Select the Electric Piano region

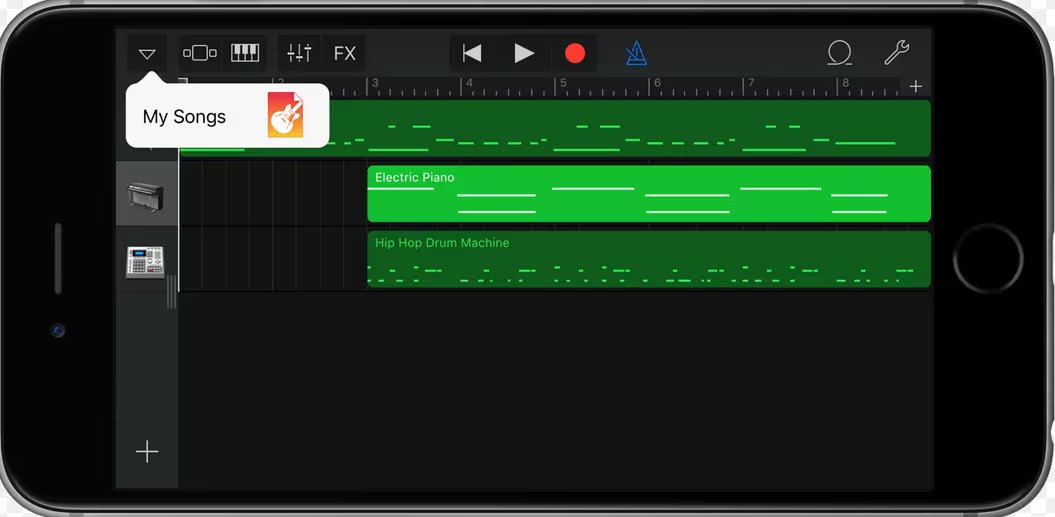[649, 194]
